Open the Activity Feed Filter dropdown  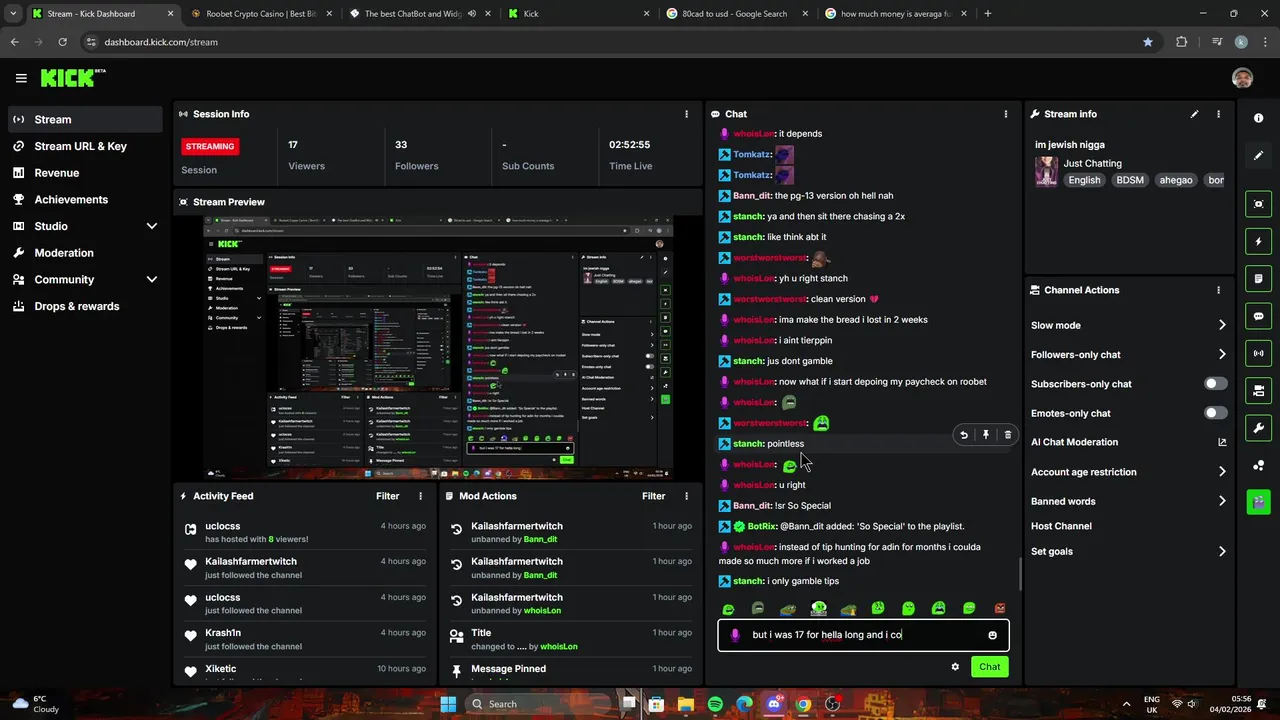(387, 496)
